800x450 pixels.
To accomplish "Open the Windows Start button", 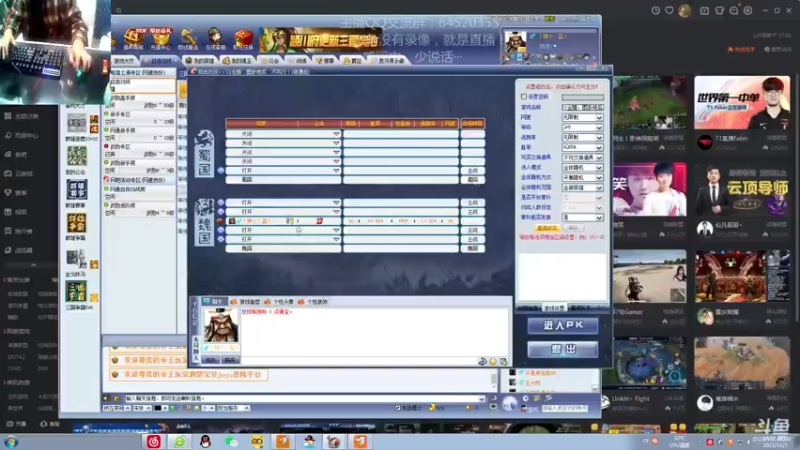I will click(x=11, y=442).
